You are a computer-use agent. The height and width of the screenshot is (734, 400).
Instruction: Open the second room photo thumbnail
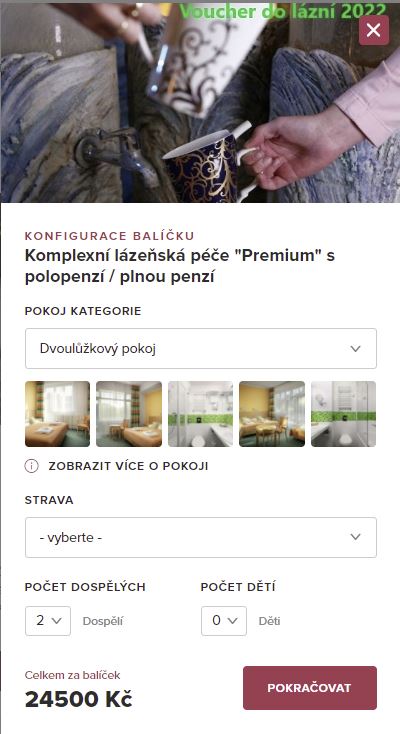pyautogui.click(x=129, y=414)
